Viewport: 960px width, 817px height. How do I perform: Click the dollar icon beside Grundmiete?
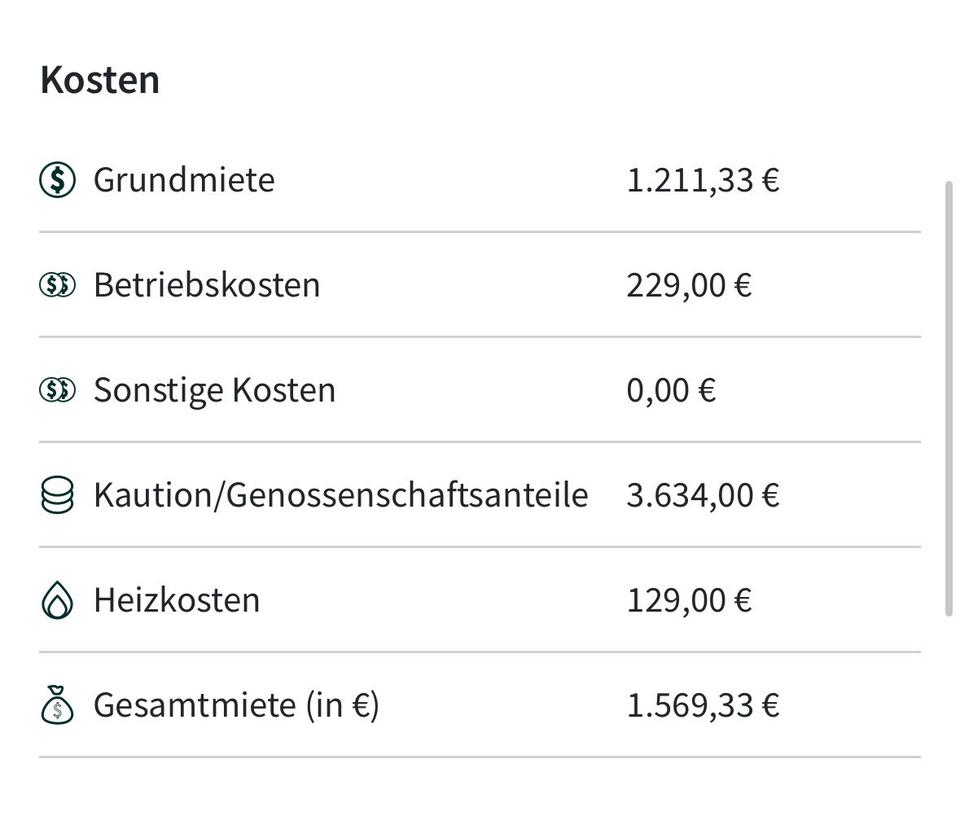[57, 180]
